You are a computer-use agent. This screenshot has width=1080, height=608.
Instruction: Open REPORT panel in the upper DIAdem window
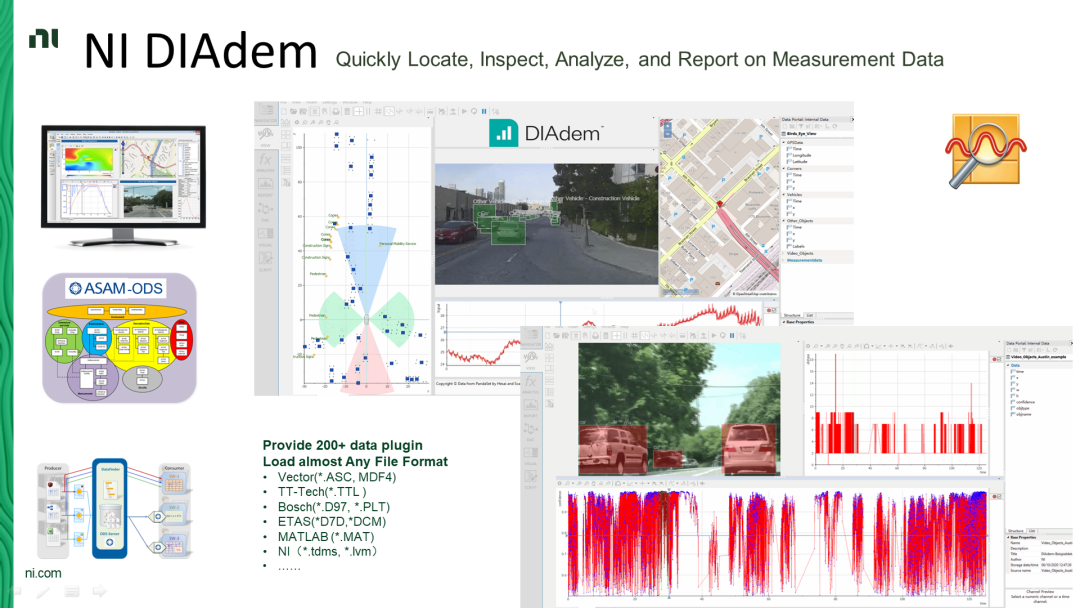pos(265,187)
